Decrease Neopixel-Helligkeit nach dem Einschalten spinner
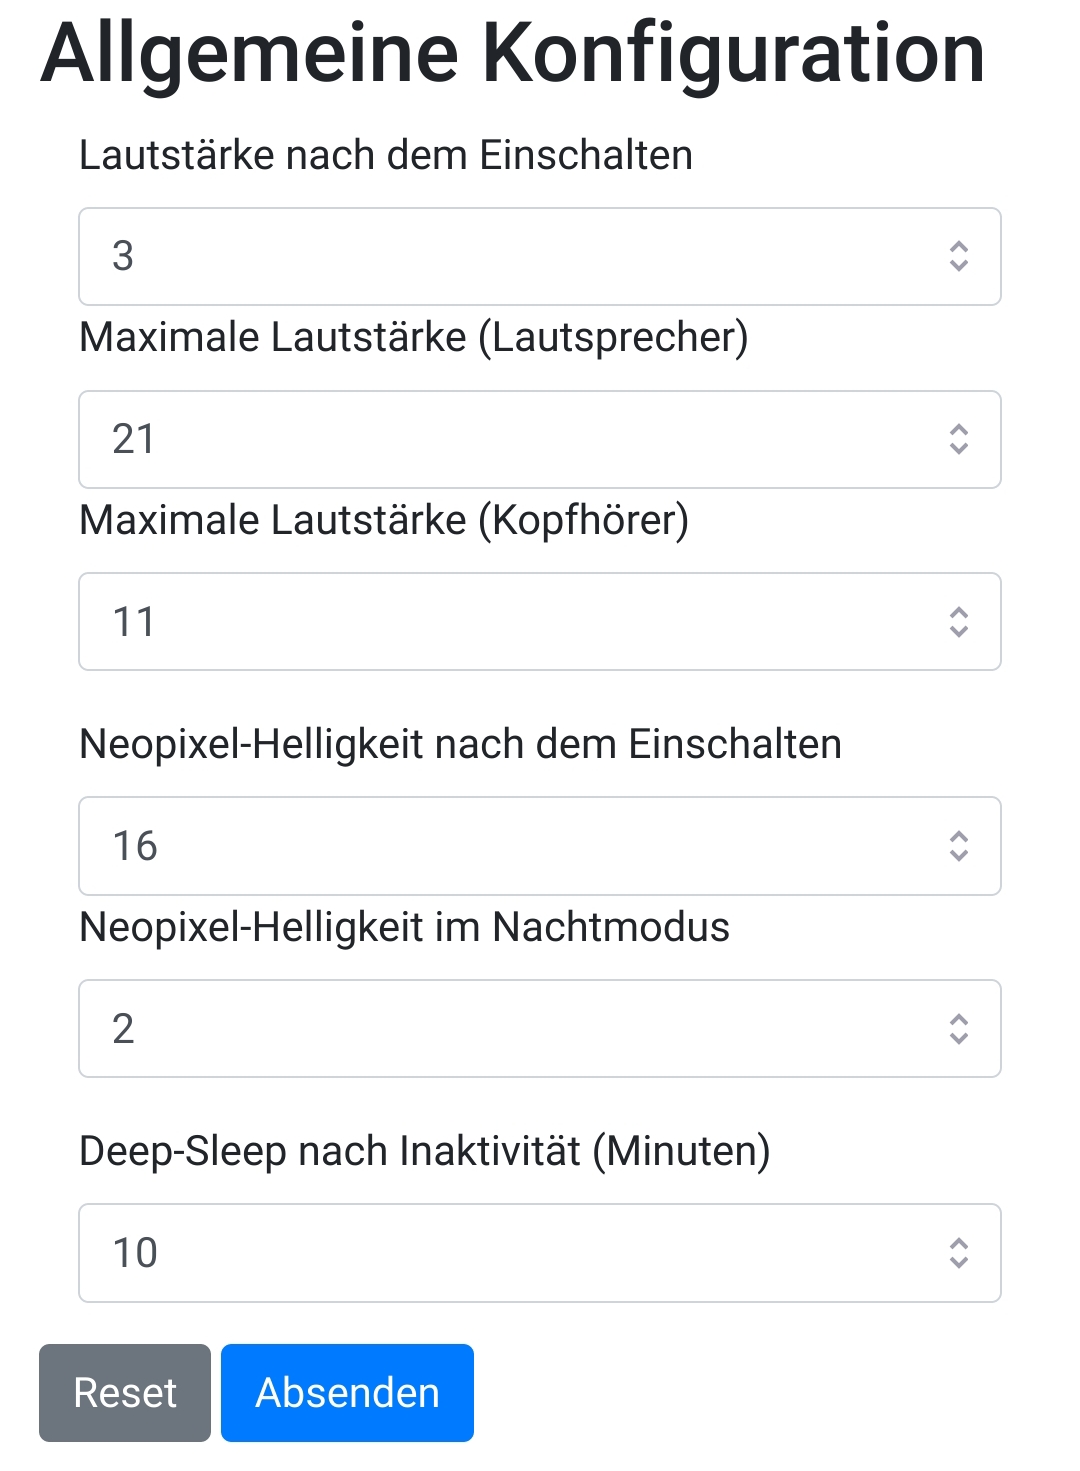 (x=959, y=856)
